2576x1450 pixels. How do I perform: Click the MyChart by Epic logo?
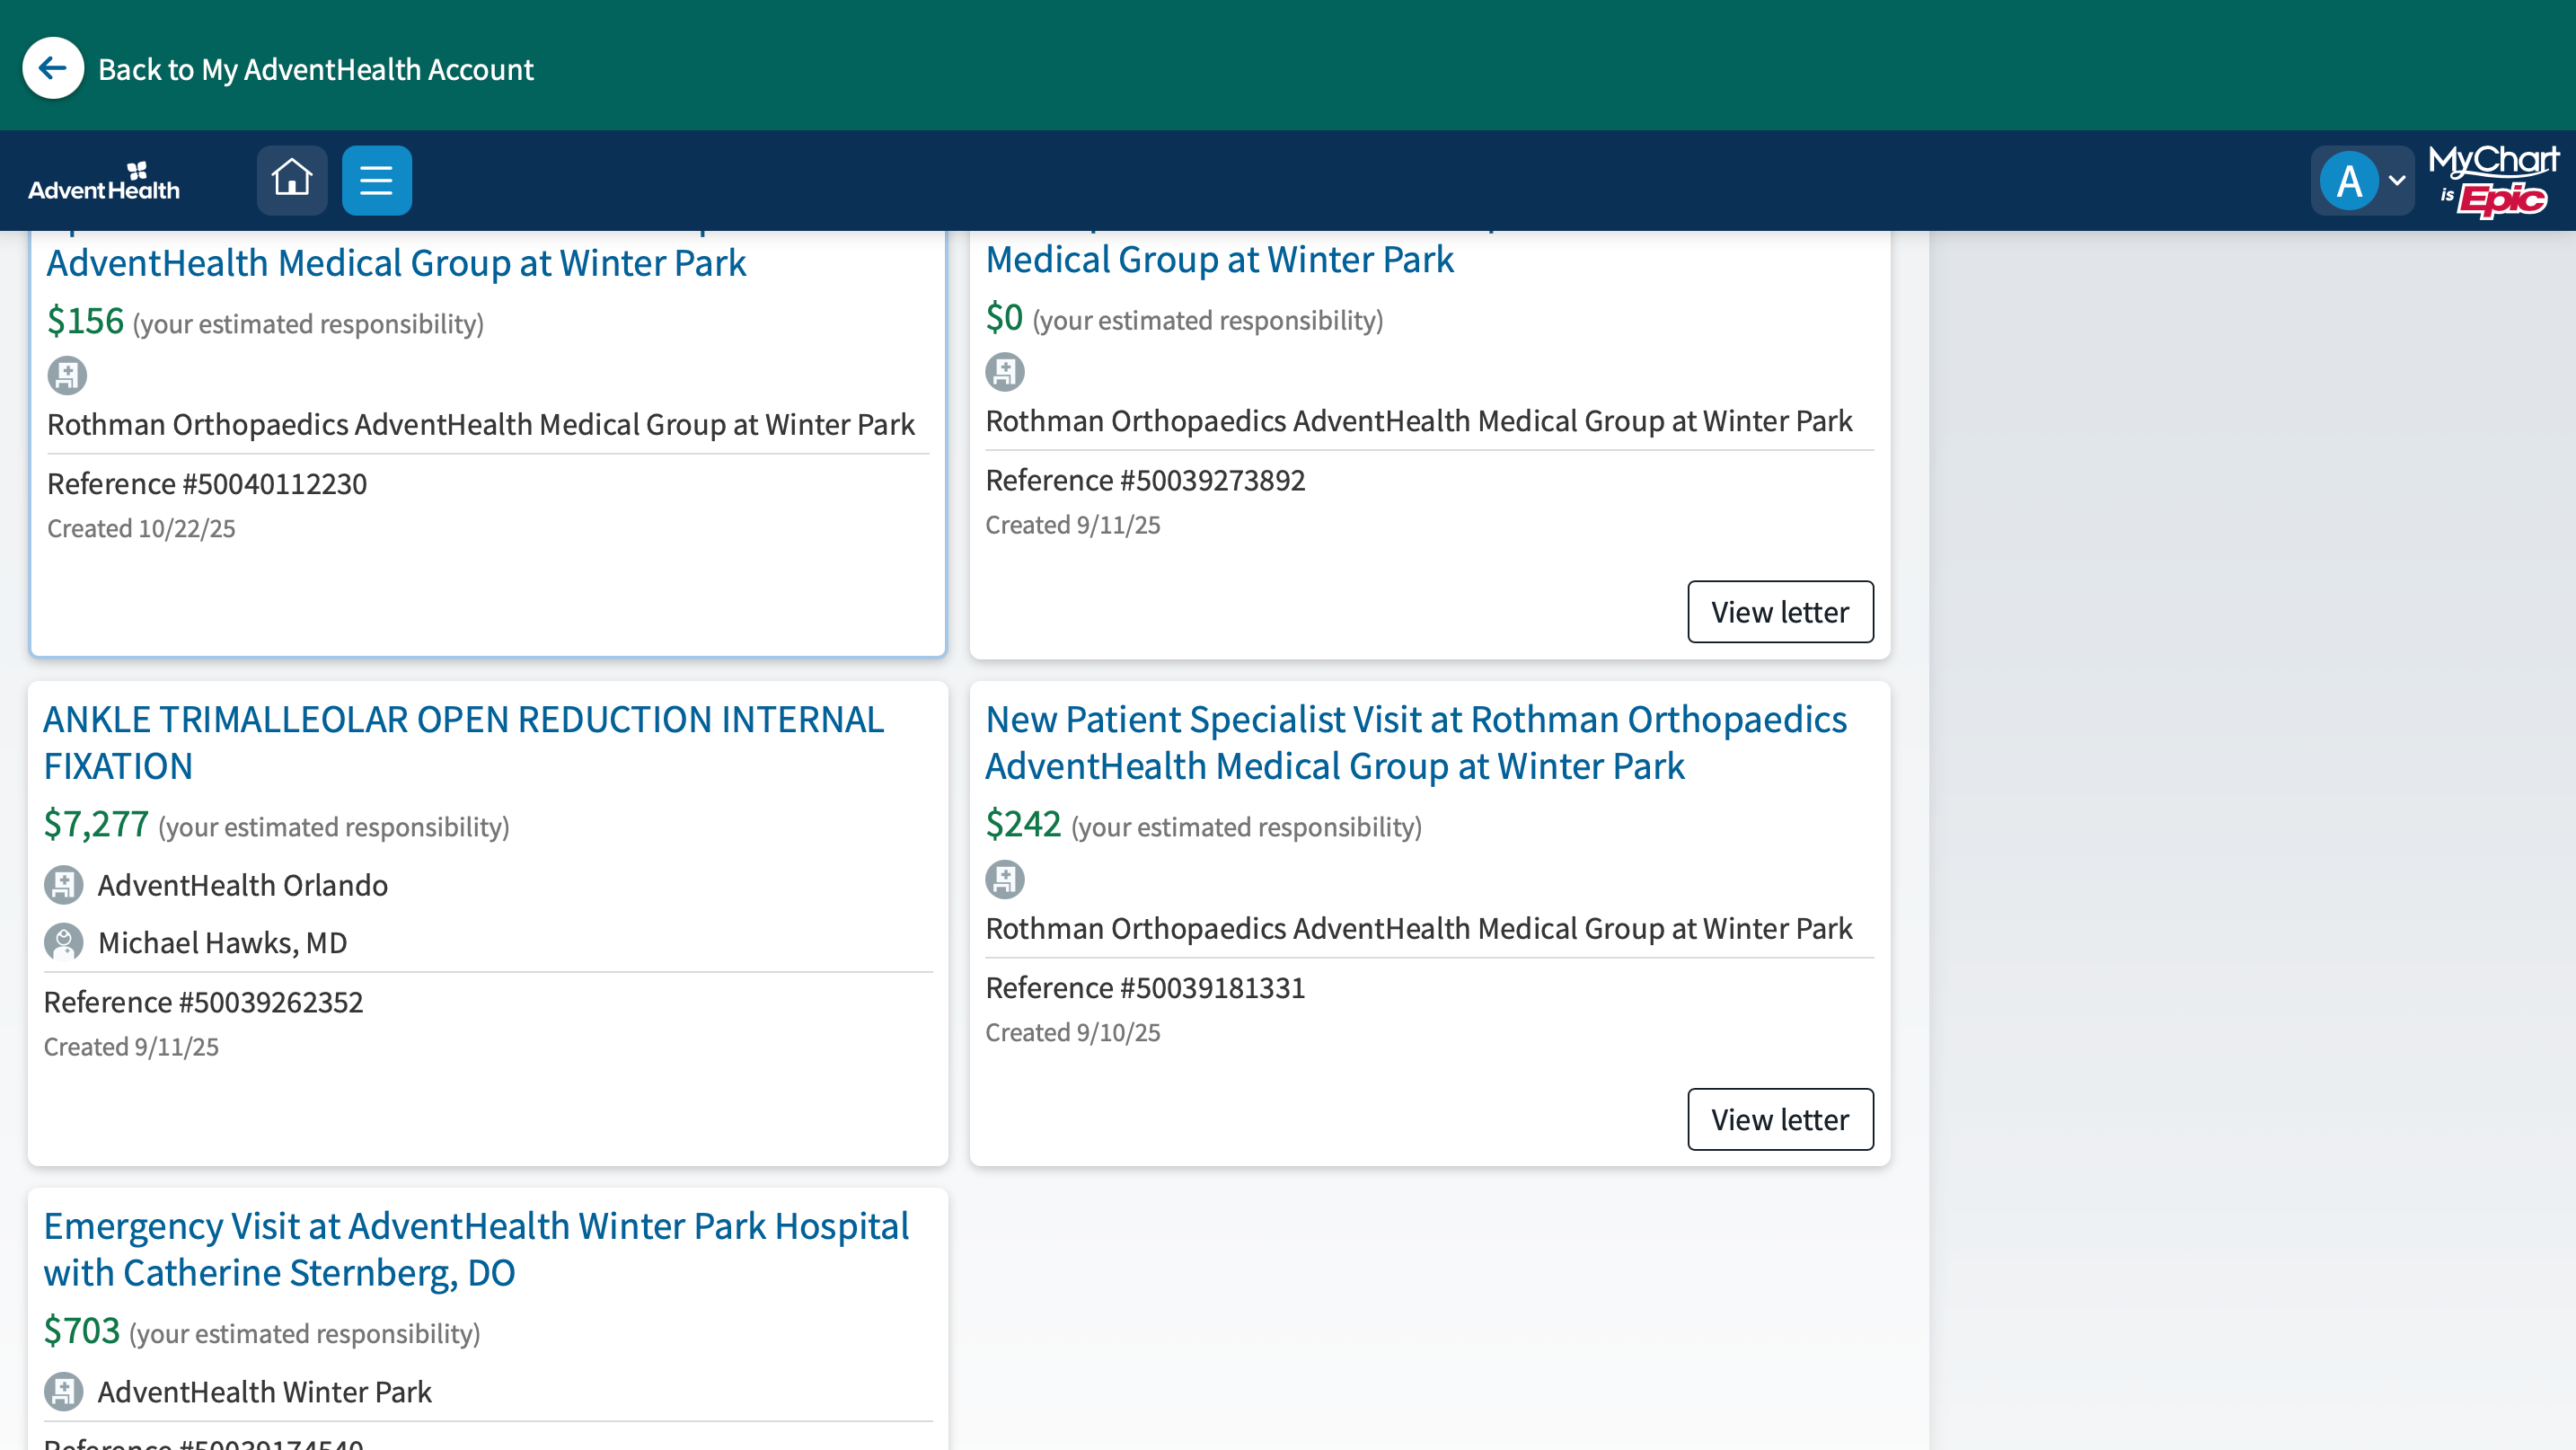coord(2493,180)
